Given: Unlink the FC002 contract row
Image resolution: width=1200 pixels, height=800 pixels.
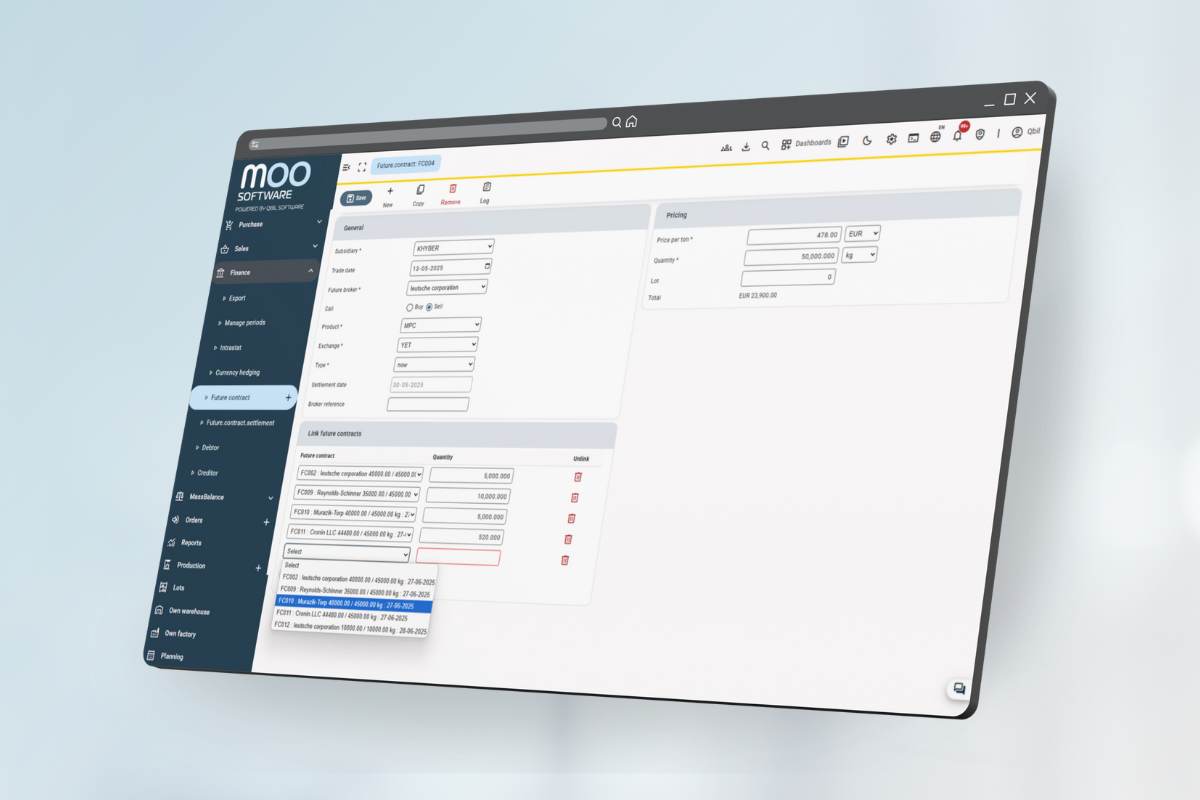Looking at the screenshot, I should (x=578, y=477).
